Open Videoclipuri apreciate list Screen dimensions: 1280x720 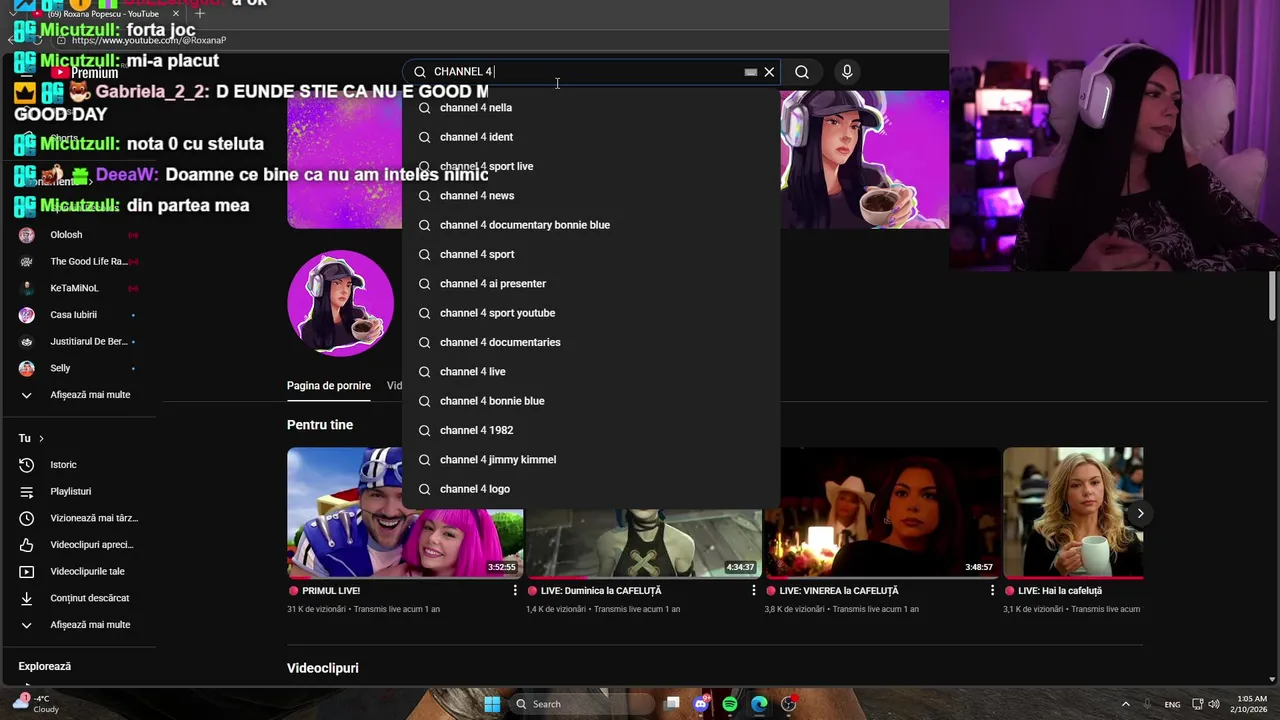pyautogui.click(x=78, y=545)
